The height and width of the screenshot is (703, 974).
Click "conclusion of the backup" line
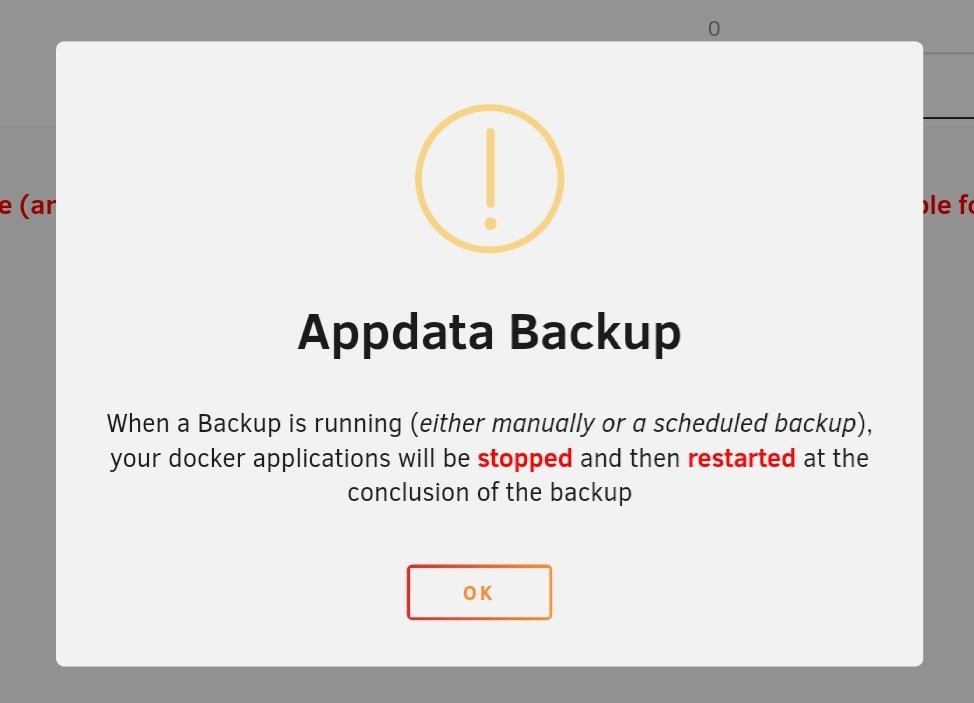(489, 492)
